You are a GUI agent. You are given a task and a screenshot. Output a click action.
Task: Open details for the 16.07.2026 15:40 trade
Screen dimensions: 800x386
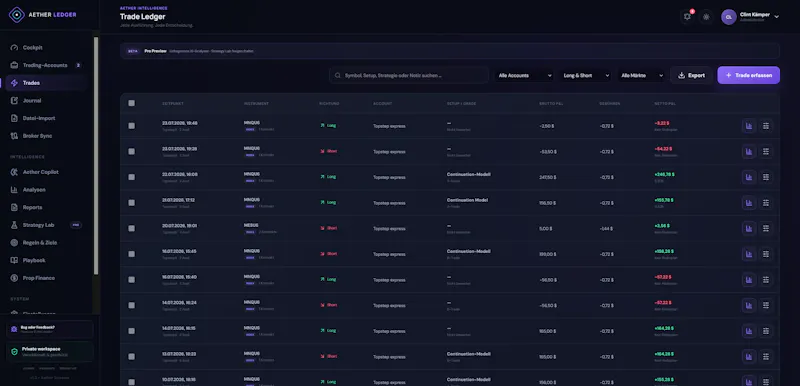tap(765, 279)
